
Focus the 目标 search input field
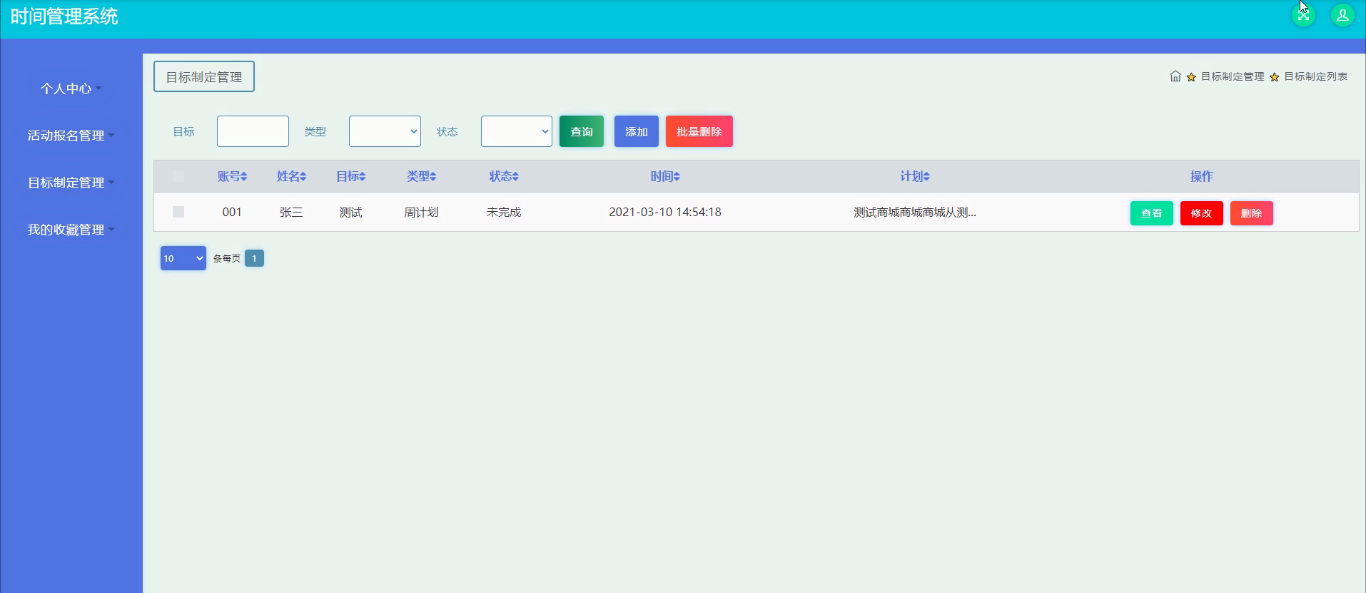253,131
